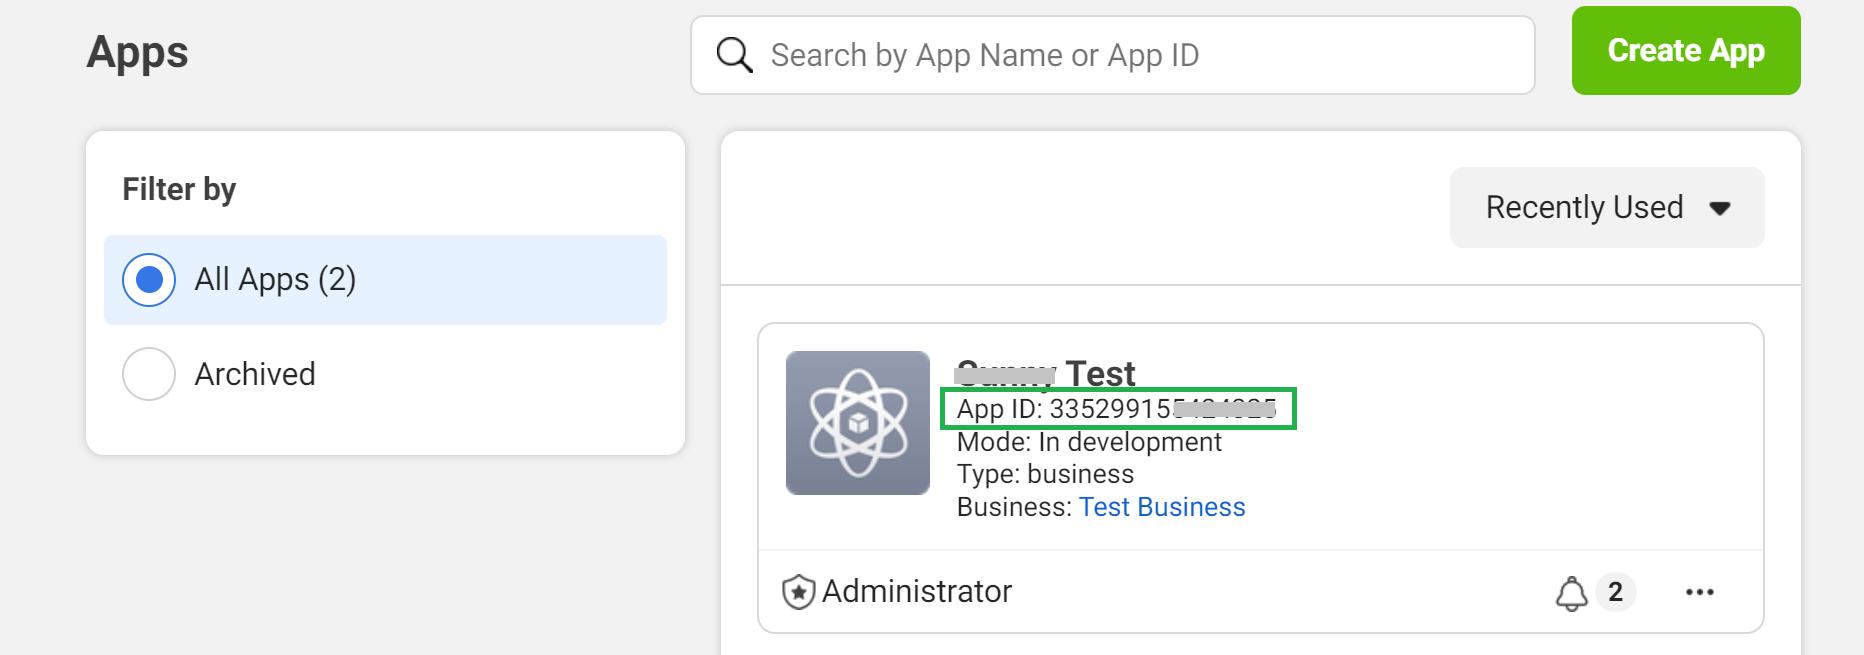Screen dimensions: 1864x655
Task: Click the Mode: In development text
Action: click(1088, 442)
